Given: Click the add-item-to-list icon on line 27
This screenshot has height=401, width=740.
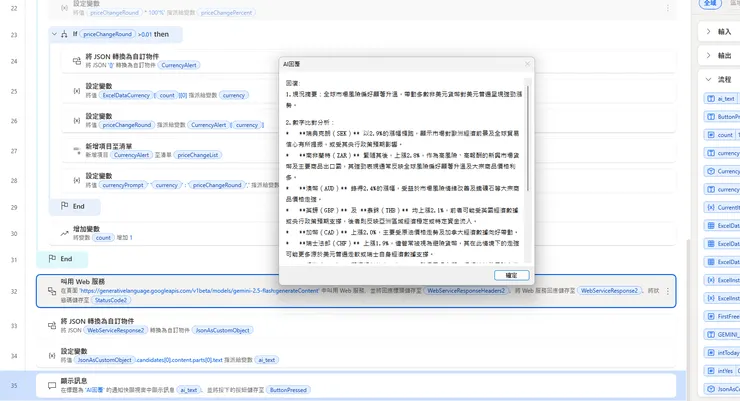Looking at the screenshot, I should click(76, 150).
